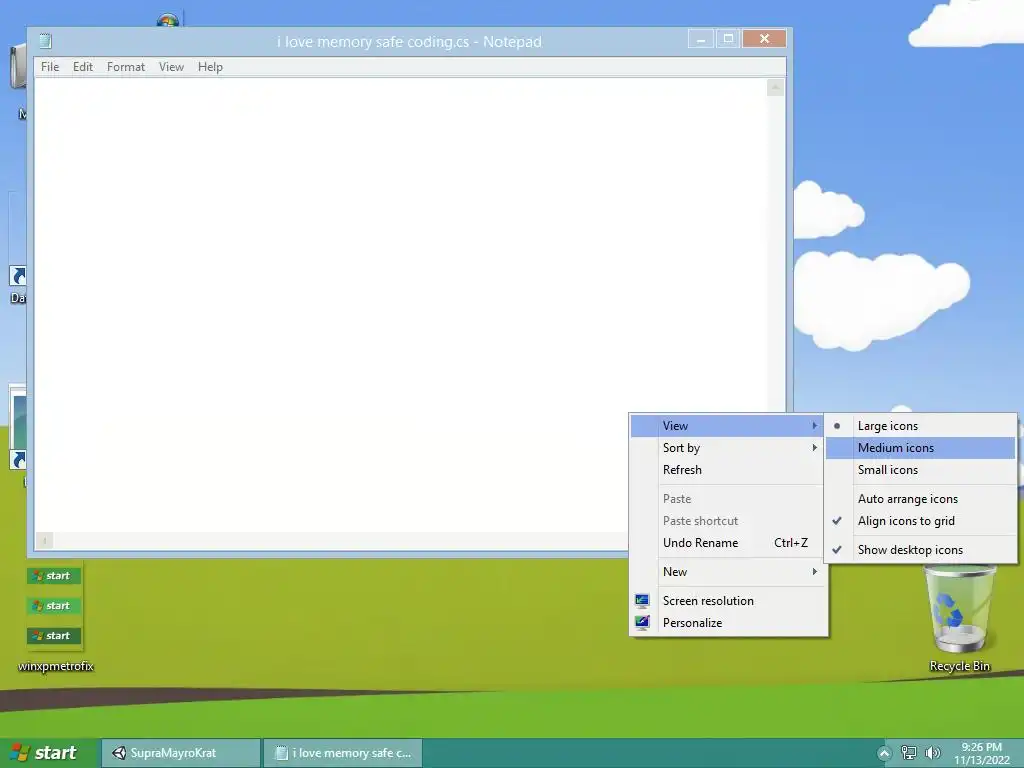Click the vertical scrollbar up arrow
This screenshot has height=768, width=1024.
[x=775, y=88]
